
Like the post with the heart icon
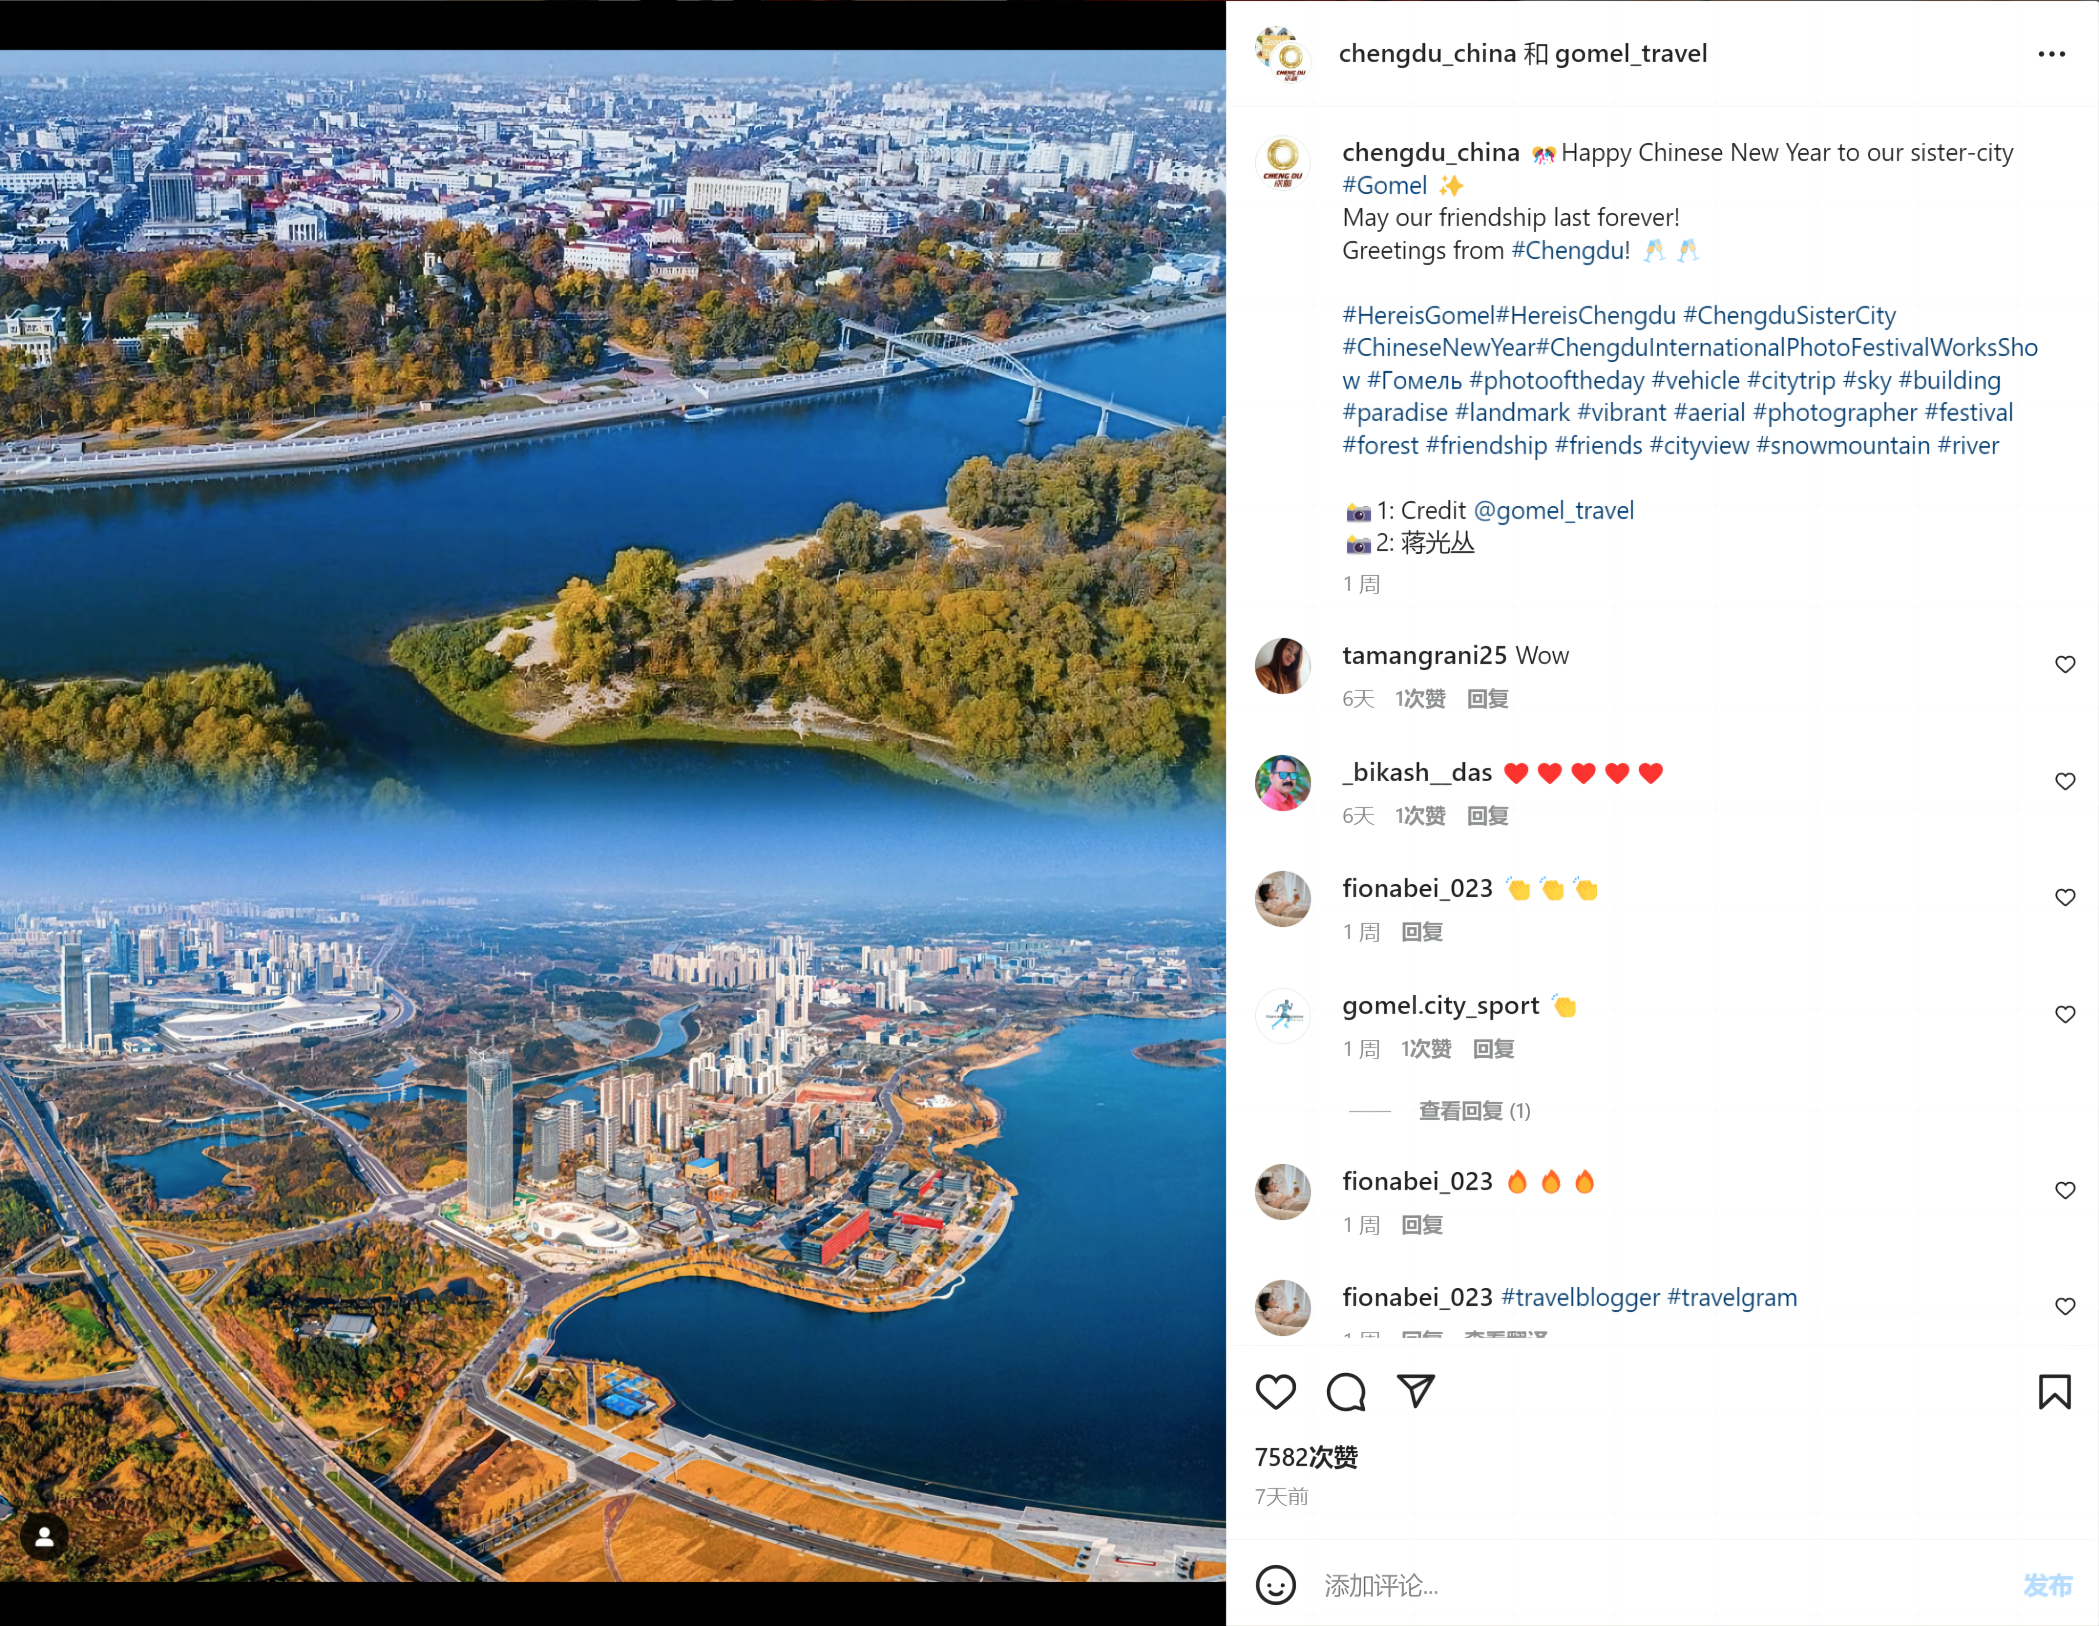(1275, 1391)
